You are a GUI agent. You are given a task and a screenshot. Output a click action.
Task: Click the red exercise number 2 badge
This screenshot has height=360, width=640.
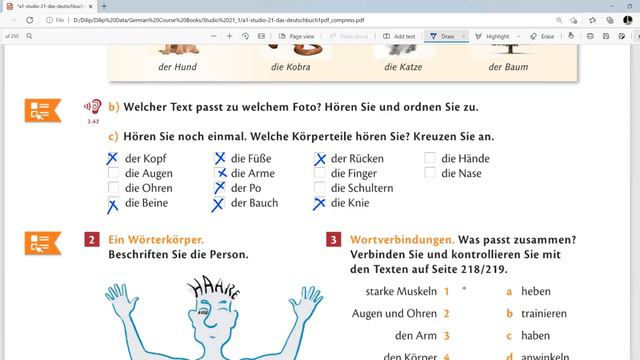pos(92,240)
